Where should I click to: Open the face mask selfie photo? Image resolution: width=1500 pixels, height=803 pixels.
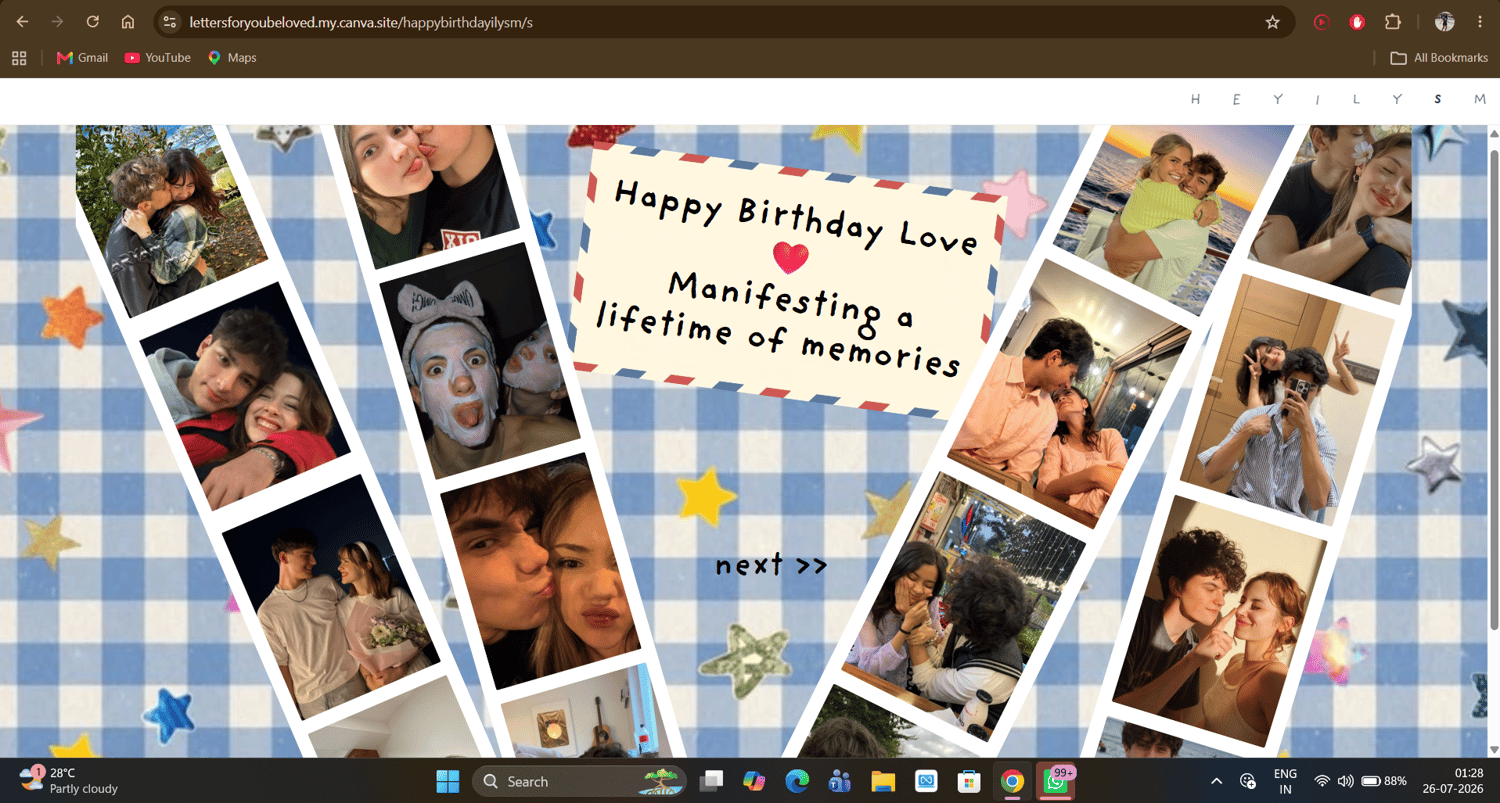[x=480, y=360]
